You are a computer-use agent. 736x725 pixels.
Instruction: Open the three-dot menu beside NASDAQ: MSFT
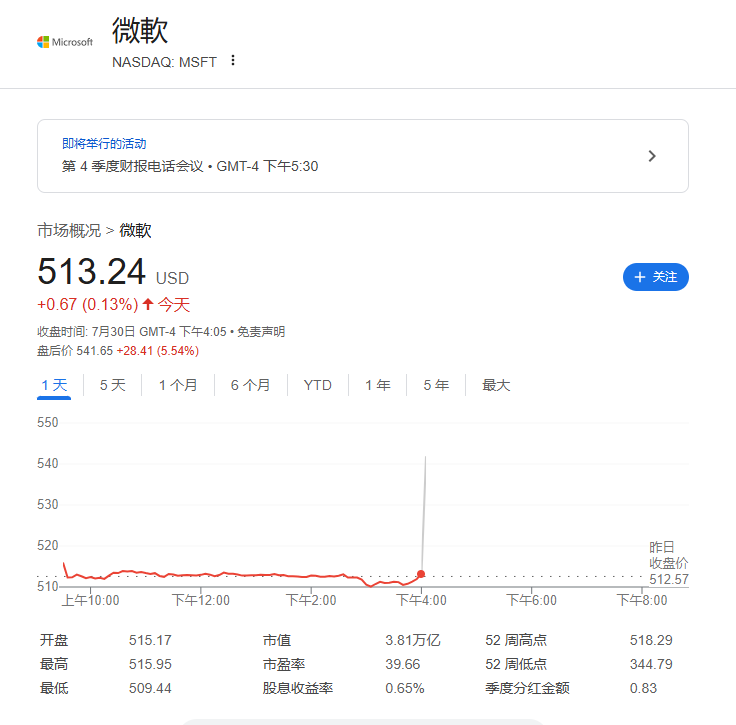tap(233, 61)
